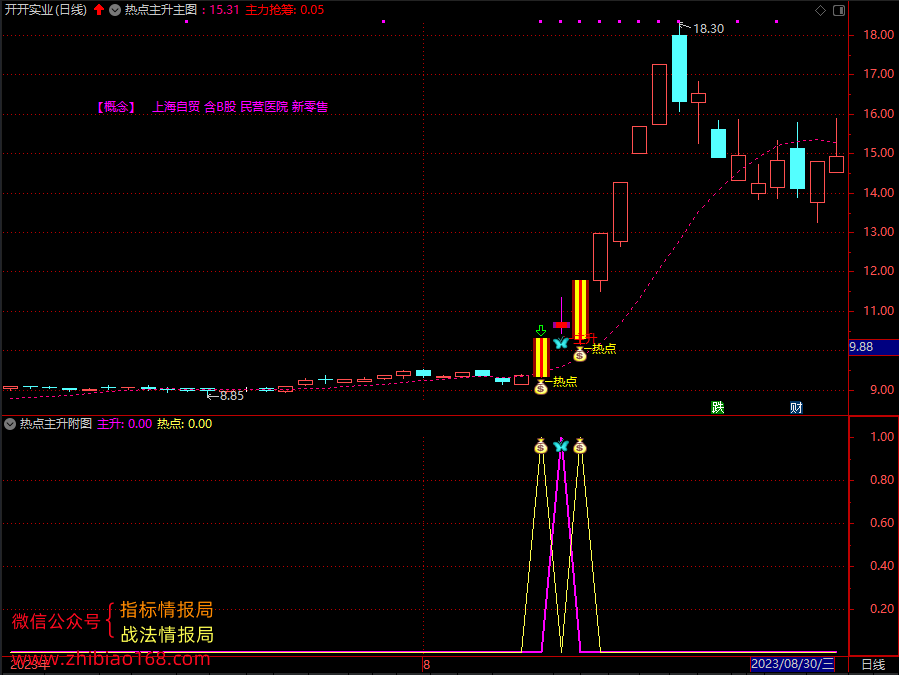Click the 主力抢筹: 0.05 value

point(284,10)
